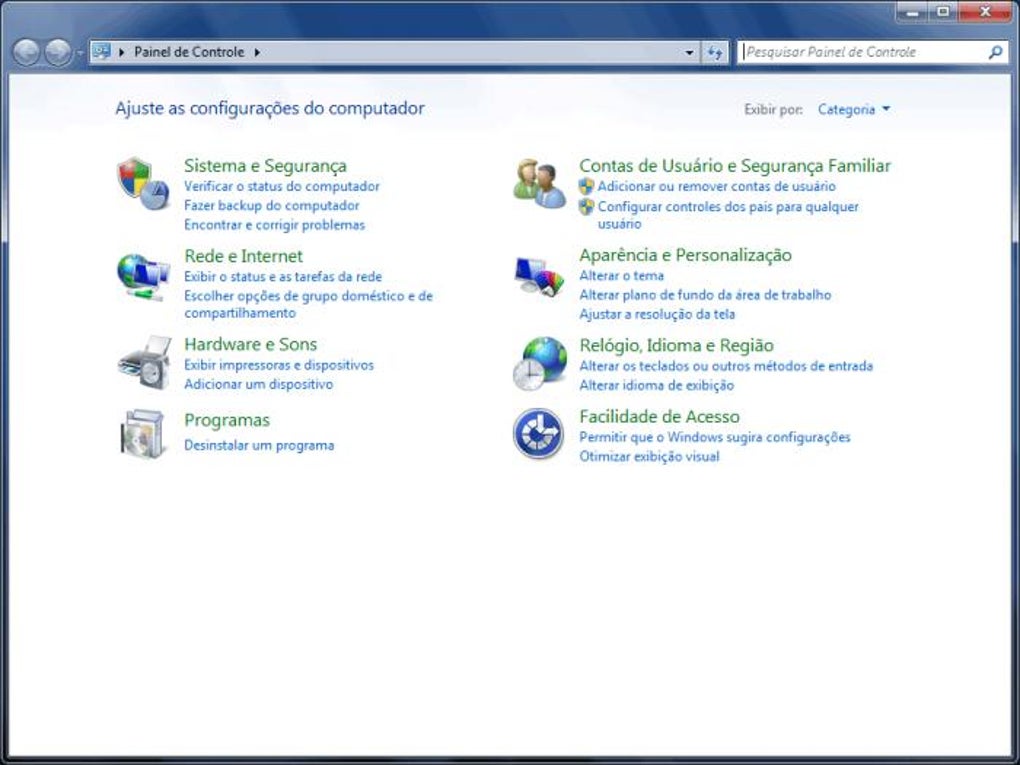
Task: Click the Control Panel icon in address bar
Action: [x=101, y=51]
